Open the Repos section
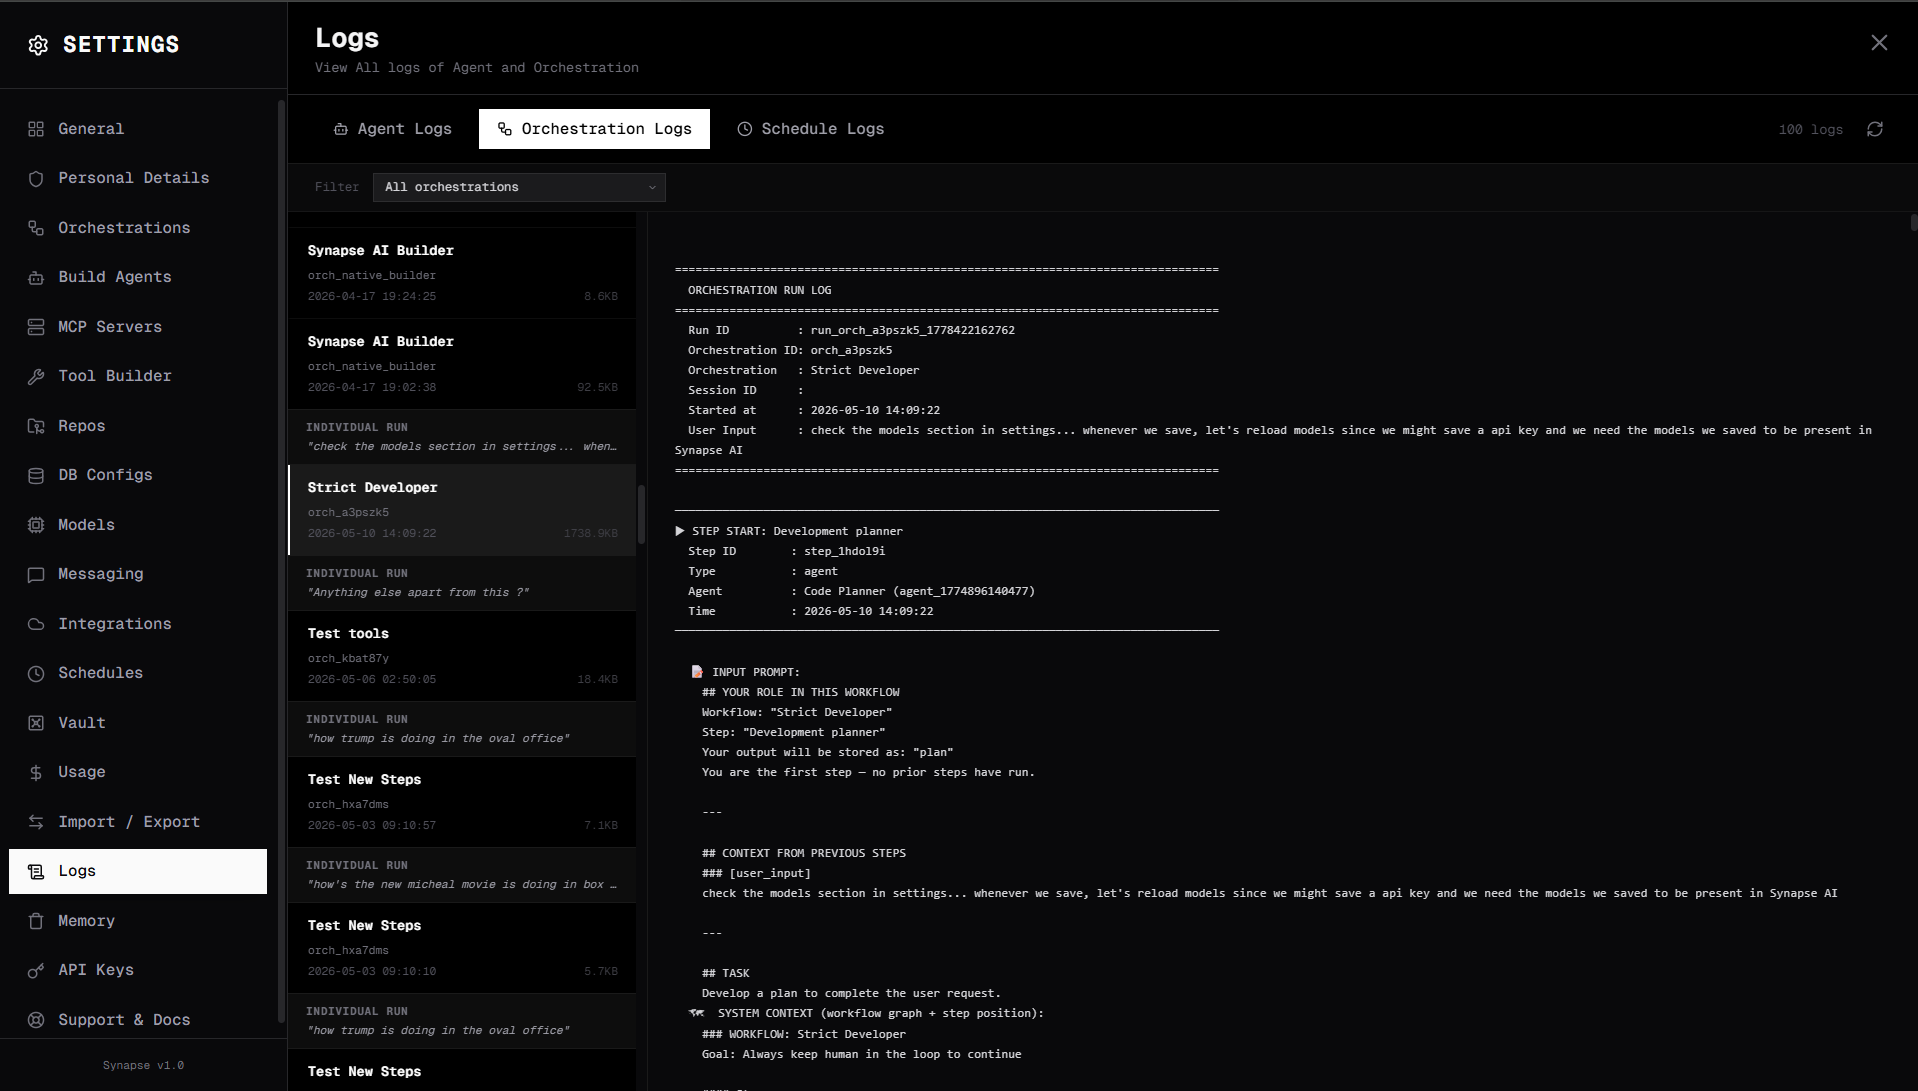 point(138,426)
